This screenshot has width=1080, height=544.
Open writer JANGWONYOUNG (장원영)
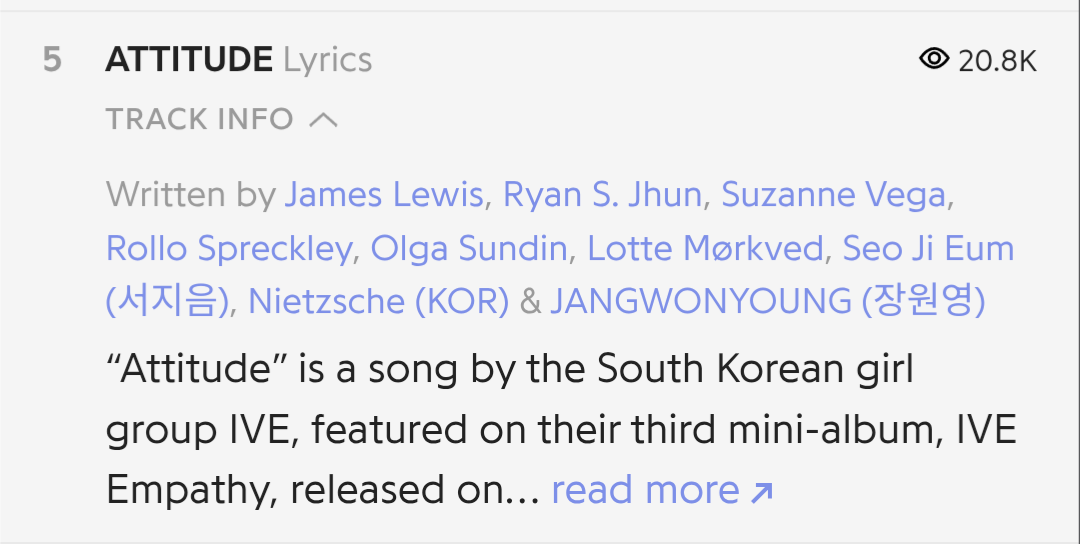(x=767, y=301)
